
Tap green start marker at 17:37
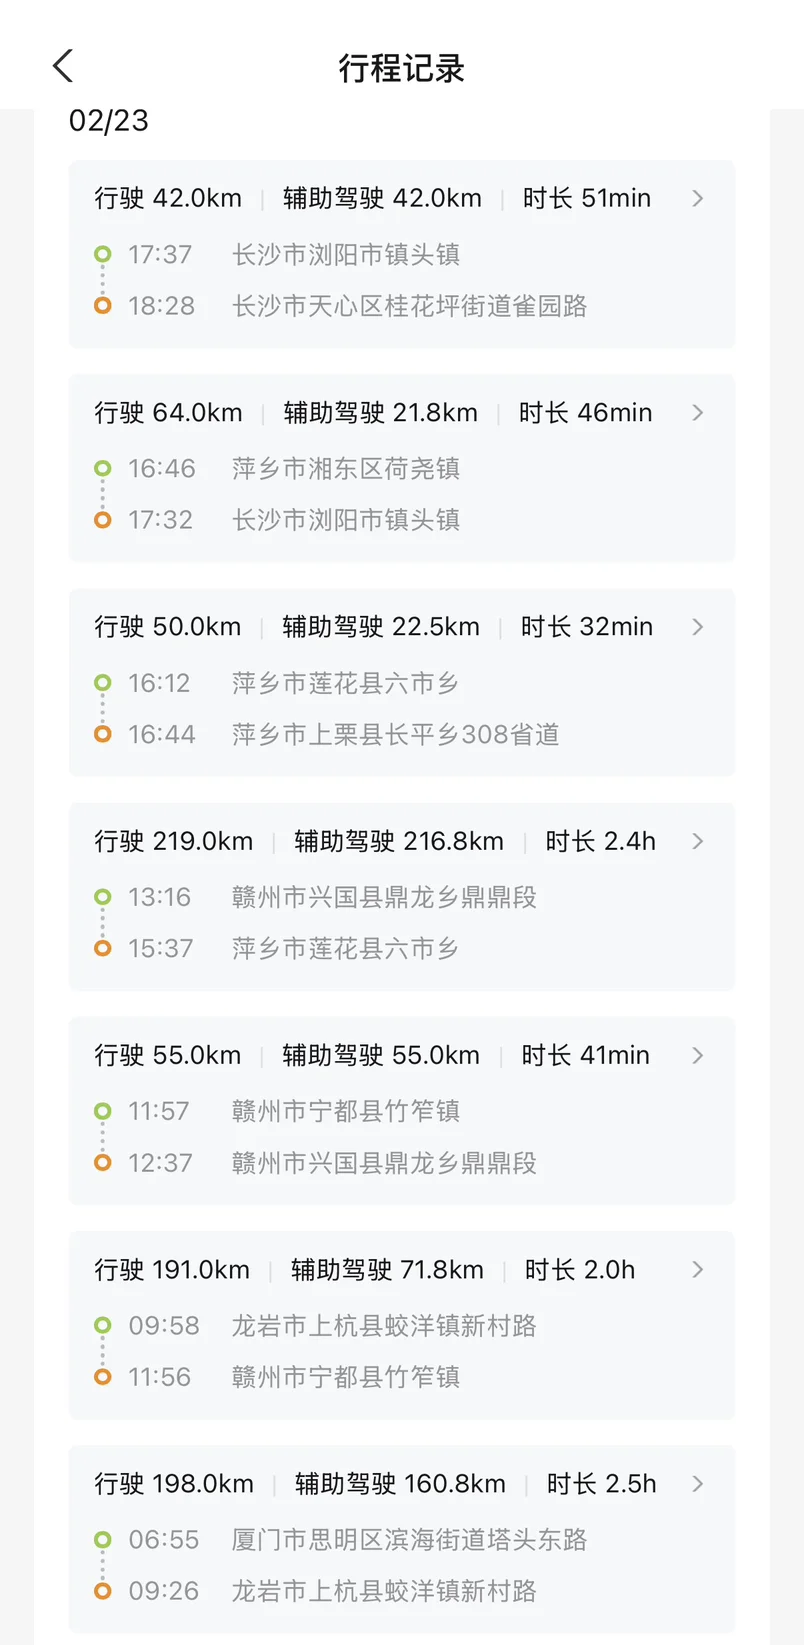click(x=102, y=254)
